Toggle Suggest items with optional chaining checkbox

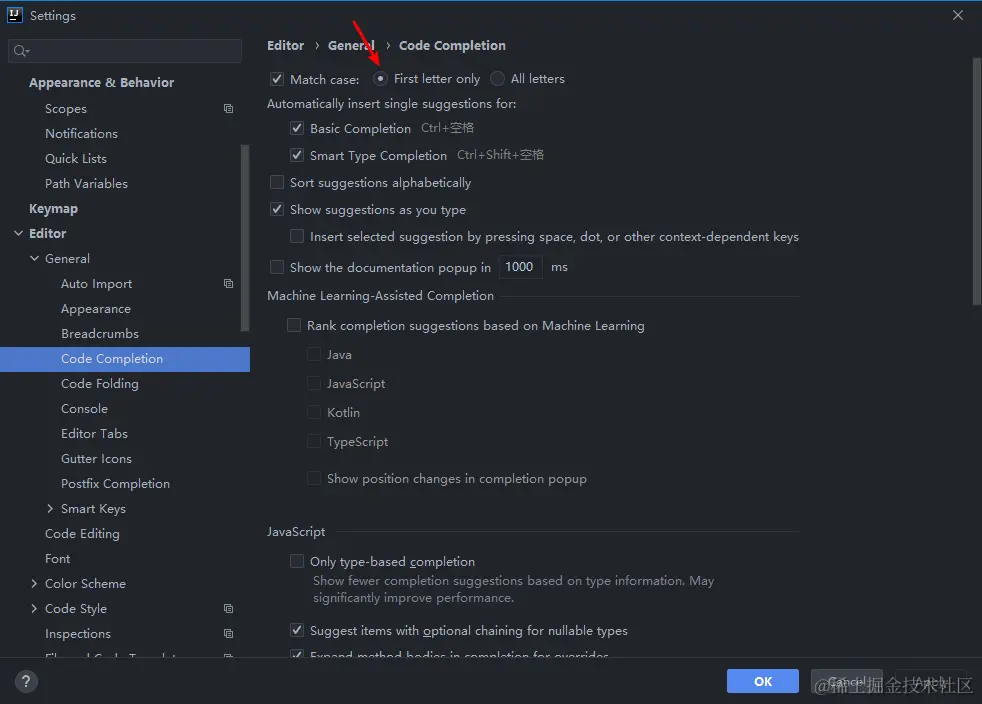297,630
